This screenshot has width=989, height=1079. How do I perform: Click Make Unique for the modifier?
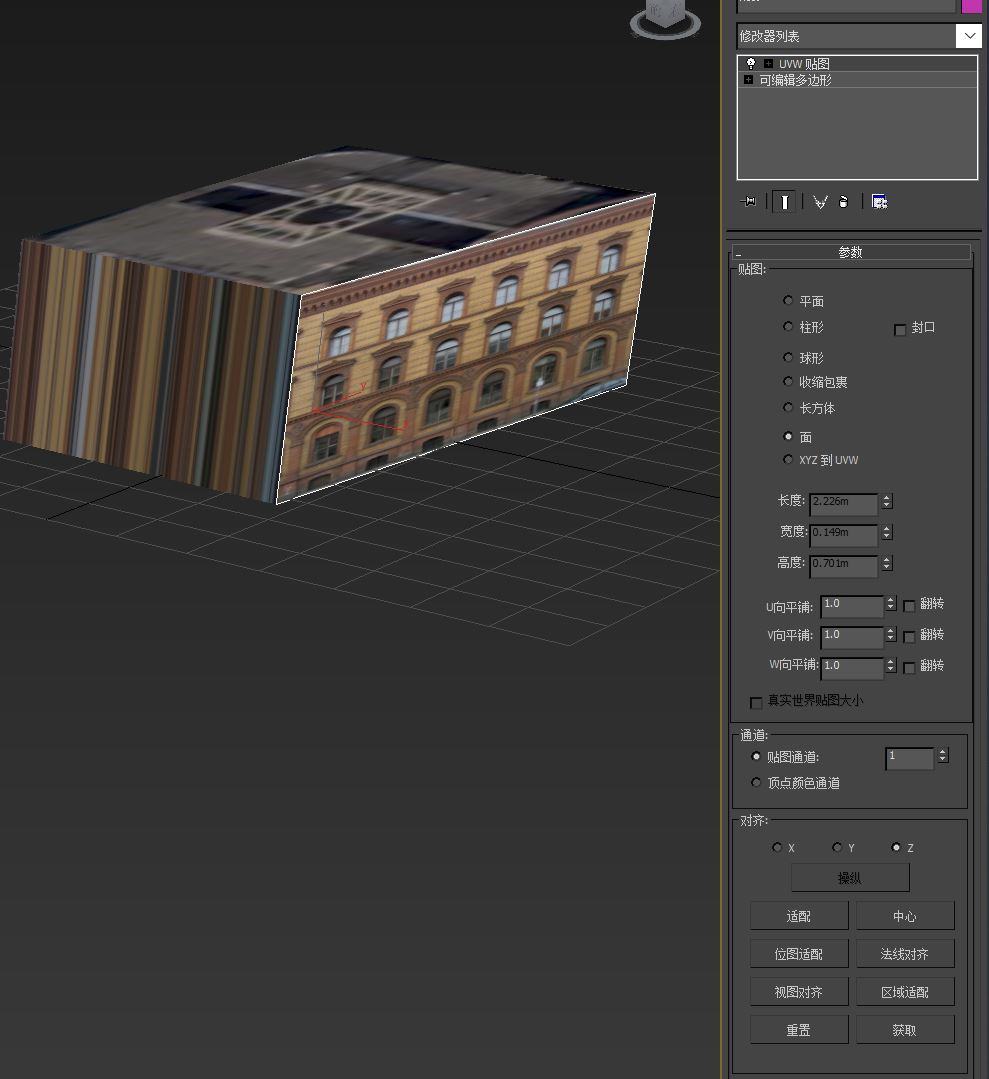pos(820,201)
